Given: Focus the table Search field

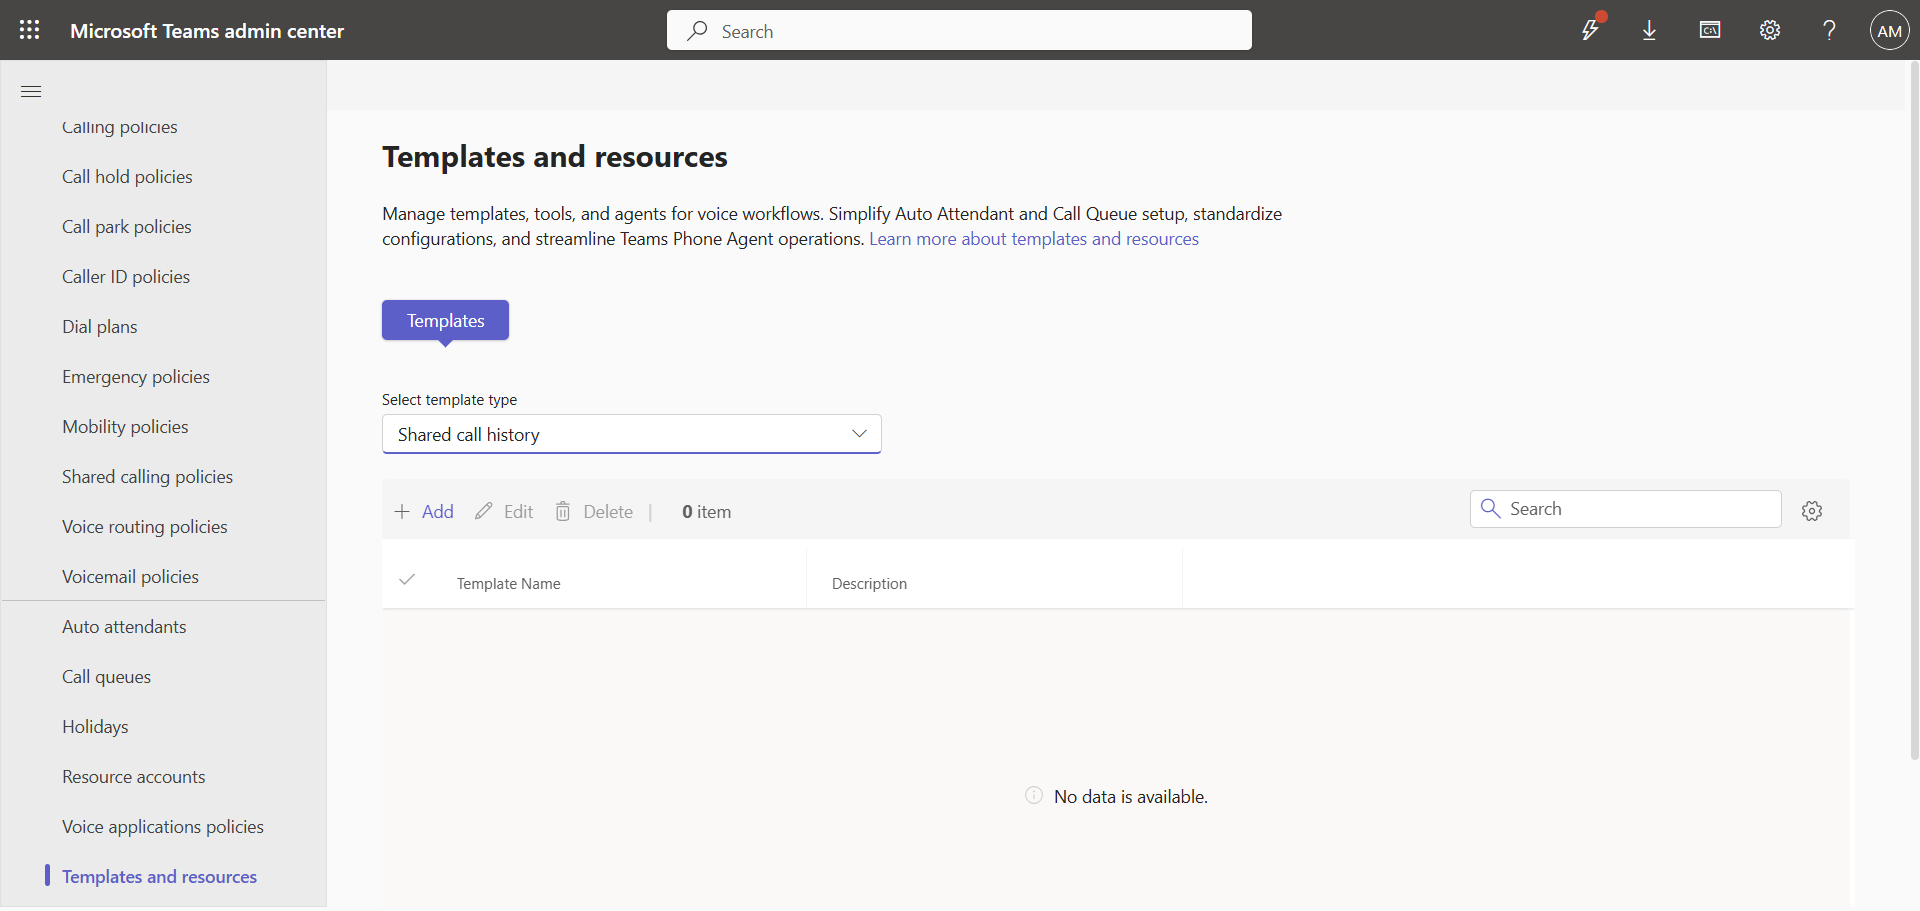Looking at the screenshot, I should pos(1625,509).
